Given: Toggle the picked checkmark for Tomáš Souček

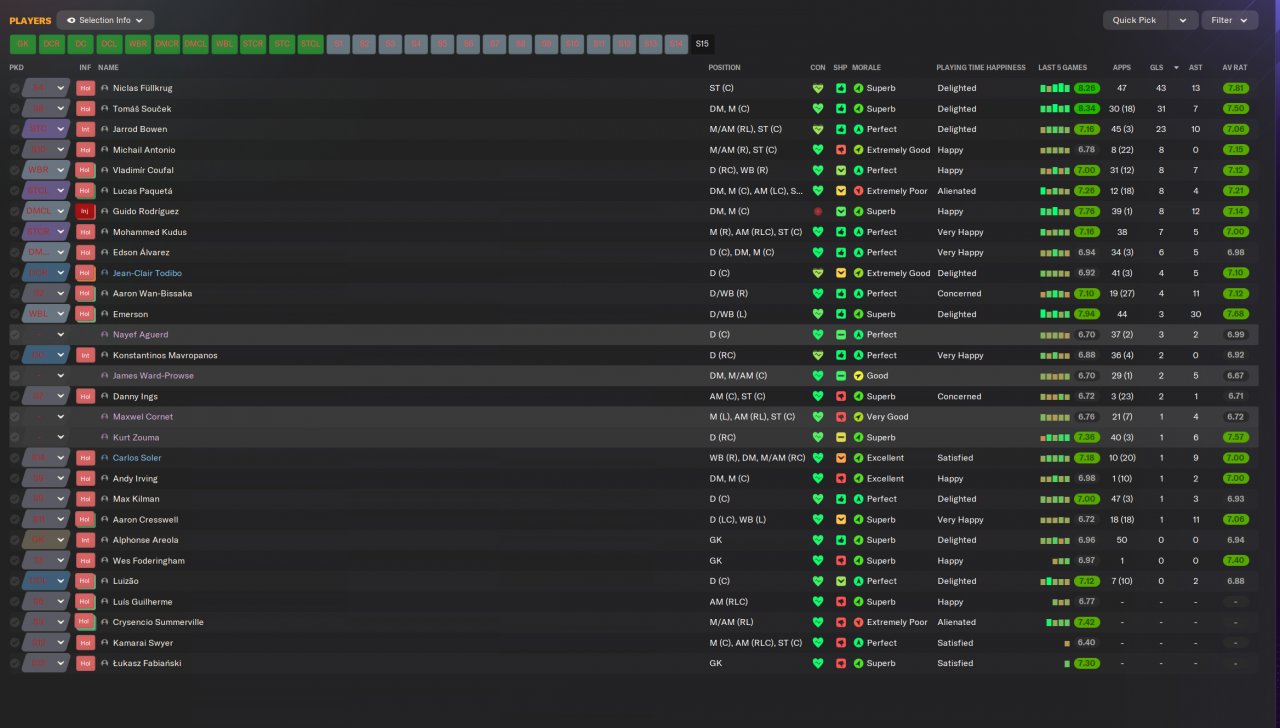Looking at the screenshot, I should 14,109.
